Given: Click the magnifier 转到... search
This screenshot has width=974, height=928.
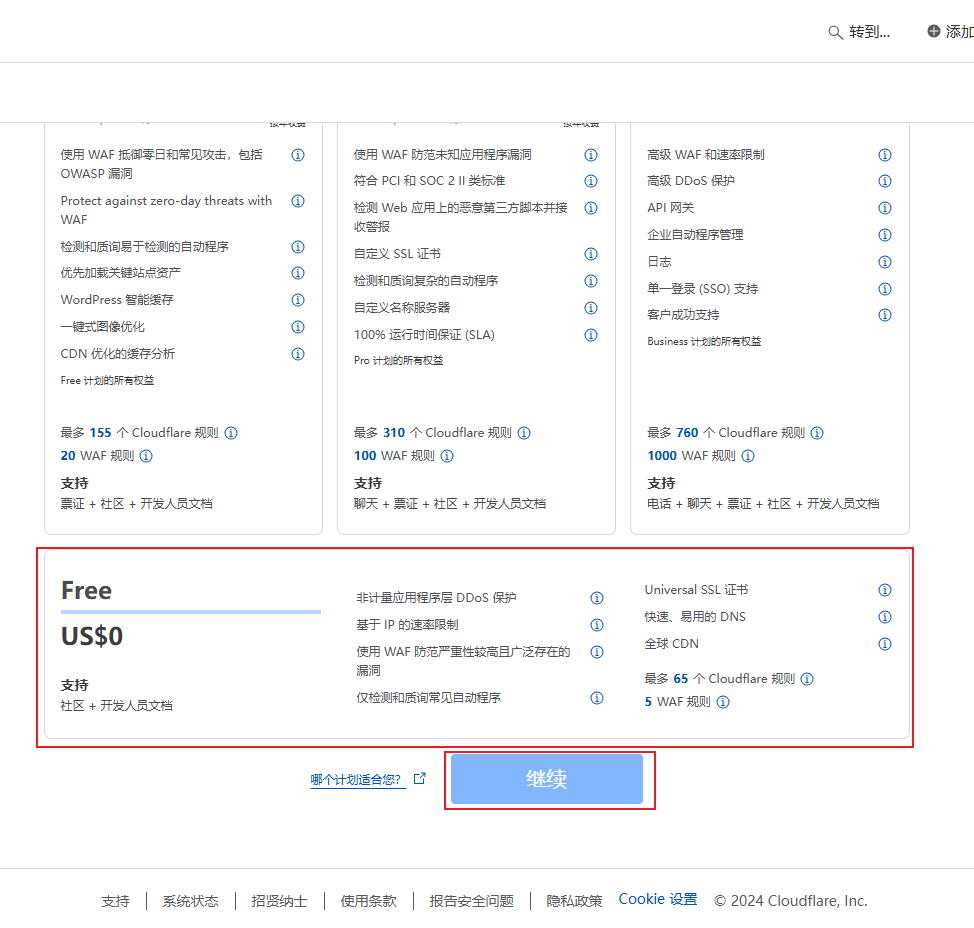Looking at the screenshot, I should tap(859, 32).
